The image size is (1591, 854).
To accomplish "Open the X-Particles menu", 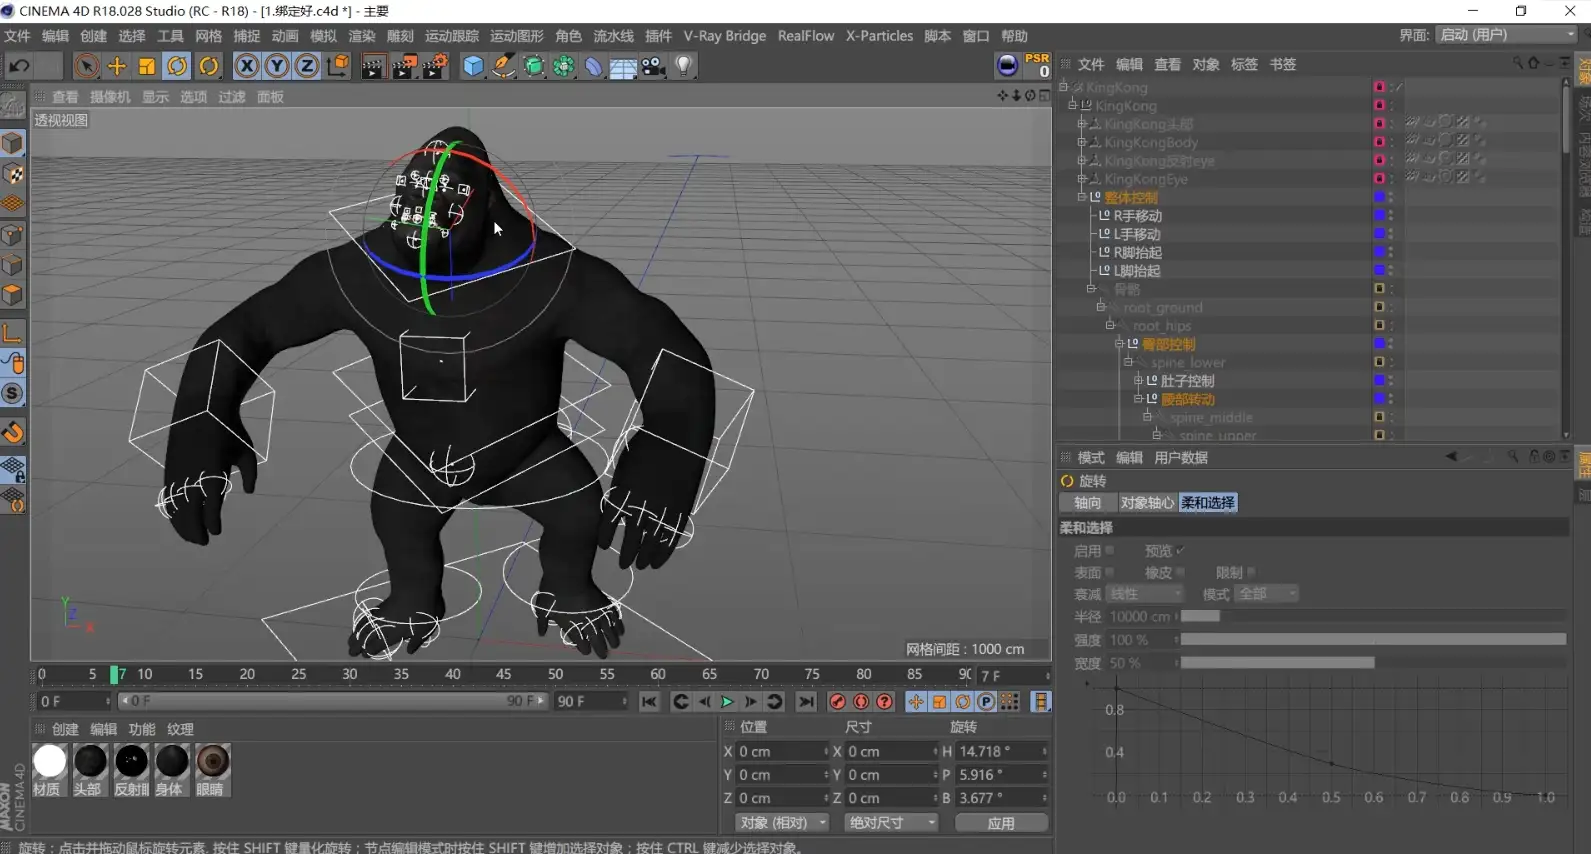I will tap(879, 36).
